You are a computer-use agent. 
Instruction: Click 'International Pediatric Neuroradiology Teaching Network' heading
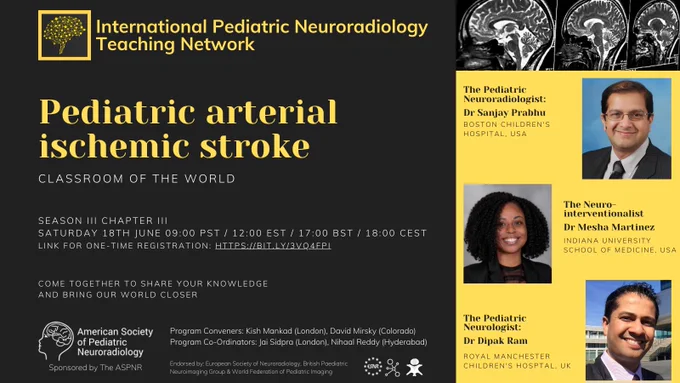coord(262,35)
